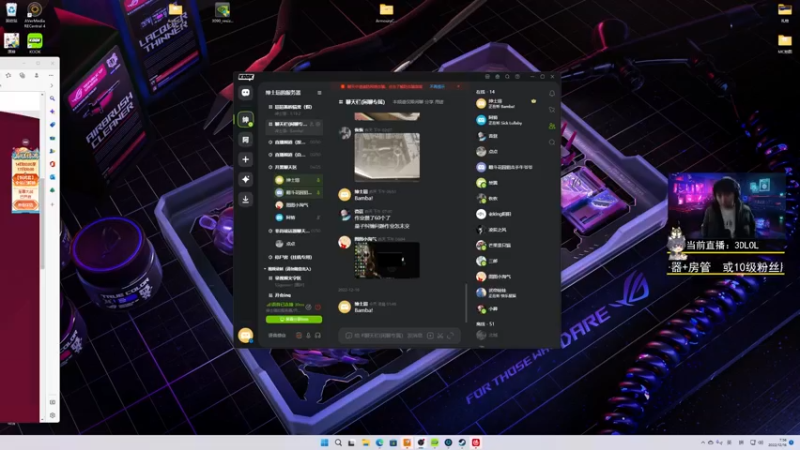Open Steam from the taskbar
800x450 pixels.
click(x=462, y=442)
